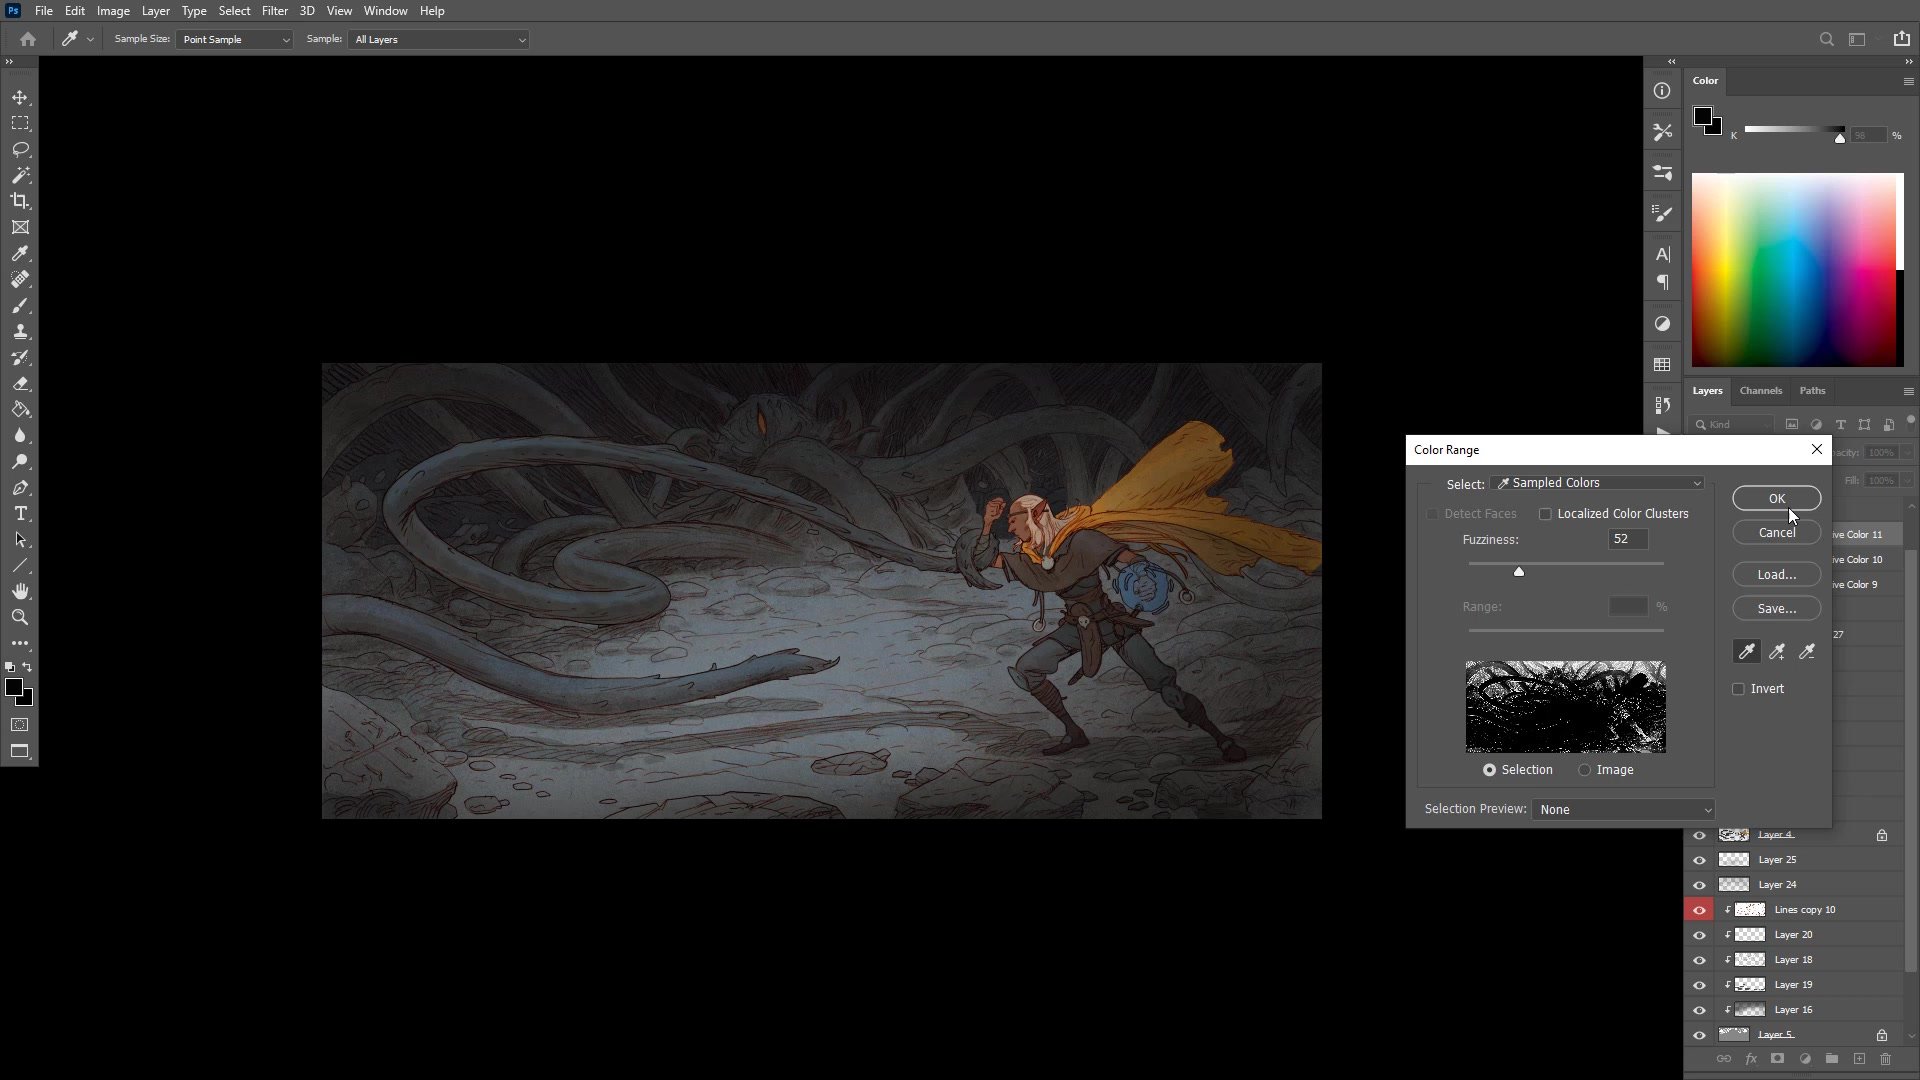The image size is (1920, 1080).
Task: Open the Sample Size dropdown
Action: (235, 40)
